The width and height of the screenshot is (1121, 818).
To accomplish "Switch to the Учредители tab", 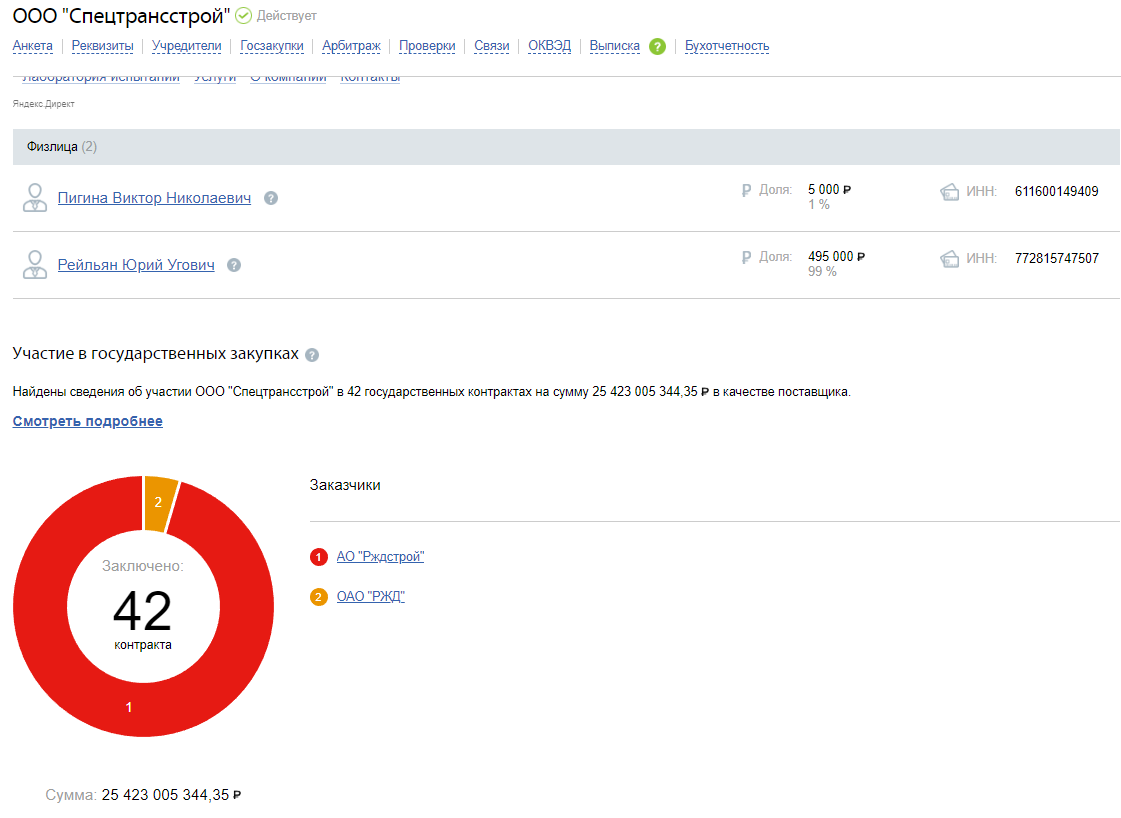I will pyautogui.click(x=187, y=46).
